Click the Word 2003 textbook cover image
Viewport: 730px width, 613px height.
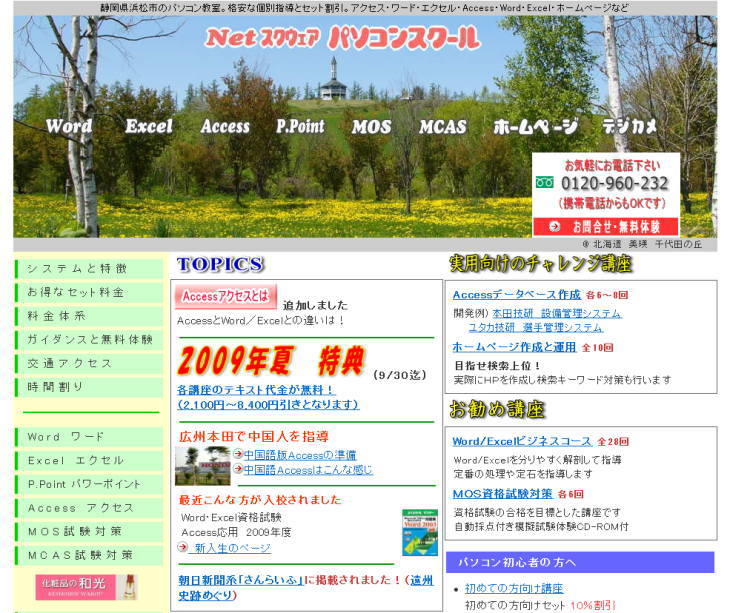click(420, 532)
